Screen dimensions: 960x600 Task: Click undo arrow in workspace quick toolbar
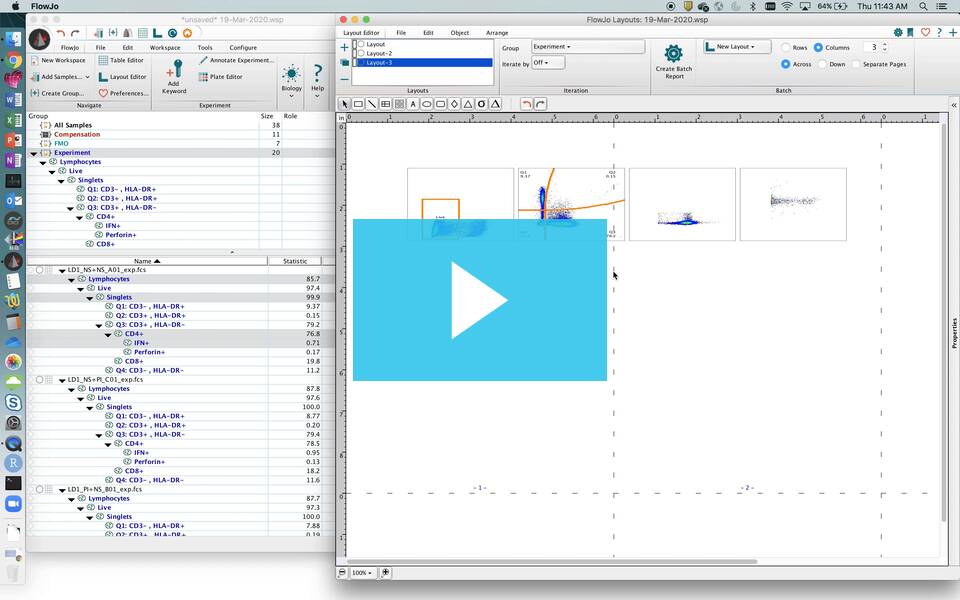point(61,33)
